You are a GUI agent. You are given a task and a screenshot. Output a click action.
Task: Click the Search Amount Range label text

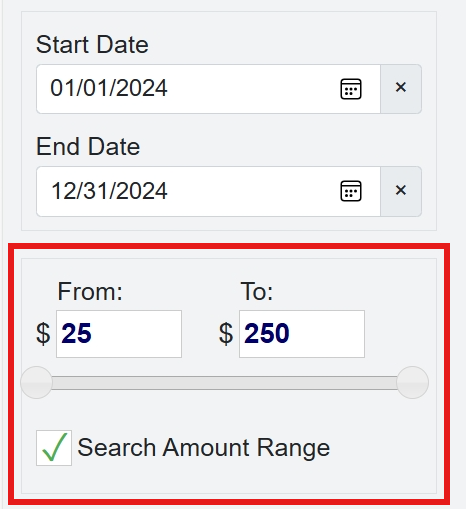204,448
